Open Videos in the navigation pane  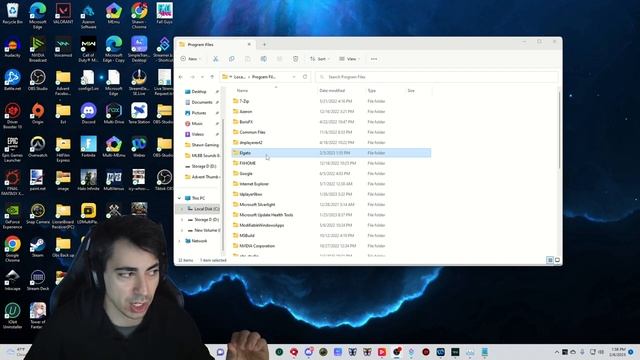(198, 134)
